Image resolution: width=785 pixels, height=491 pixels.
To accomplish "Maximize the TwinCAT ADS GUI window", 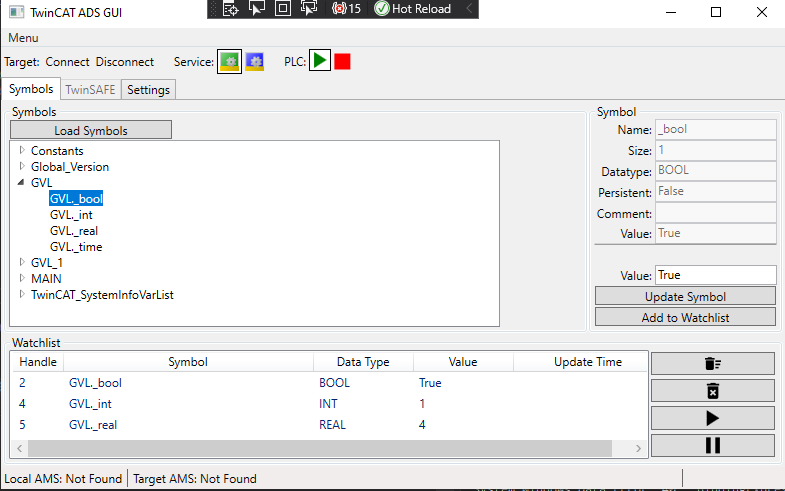I will pos(716,12).
